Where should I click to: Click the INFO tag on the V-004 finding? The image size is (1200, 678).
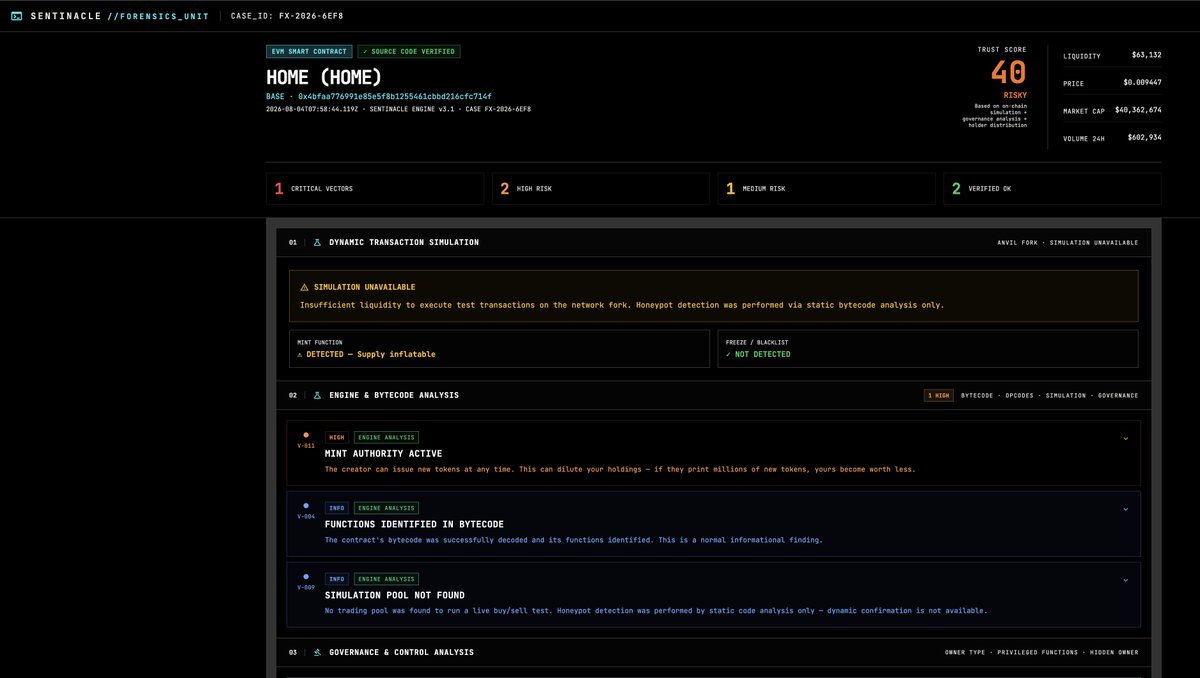[x=337, y=508]
